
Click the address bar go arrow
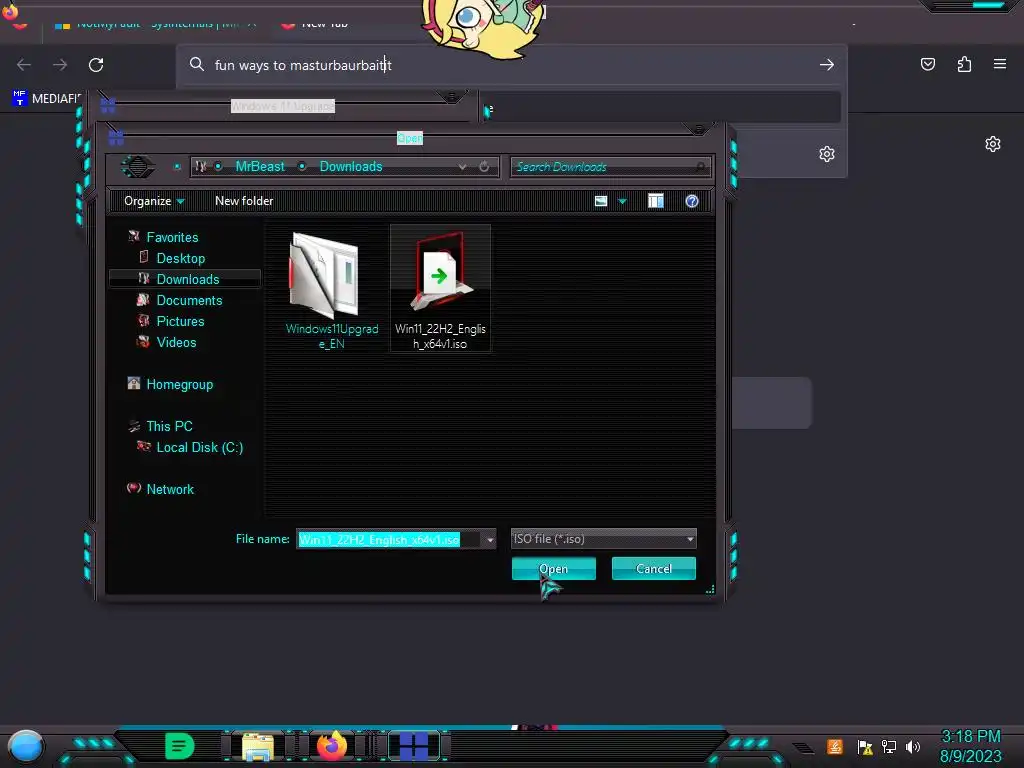click(827, 65)
